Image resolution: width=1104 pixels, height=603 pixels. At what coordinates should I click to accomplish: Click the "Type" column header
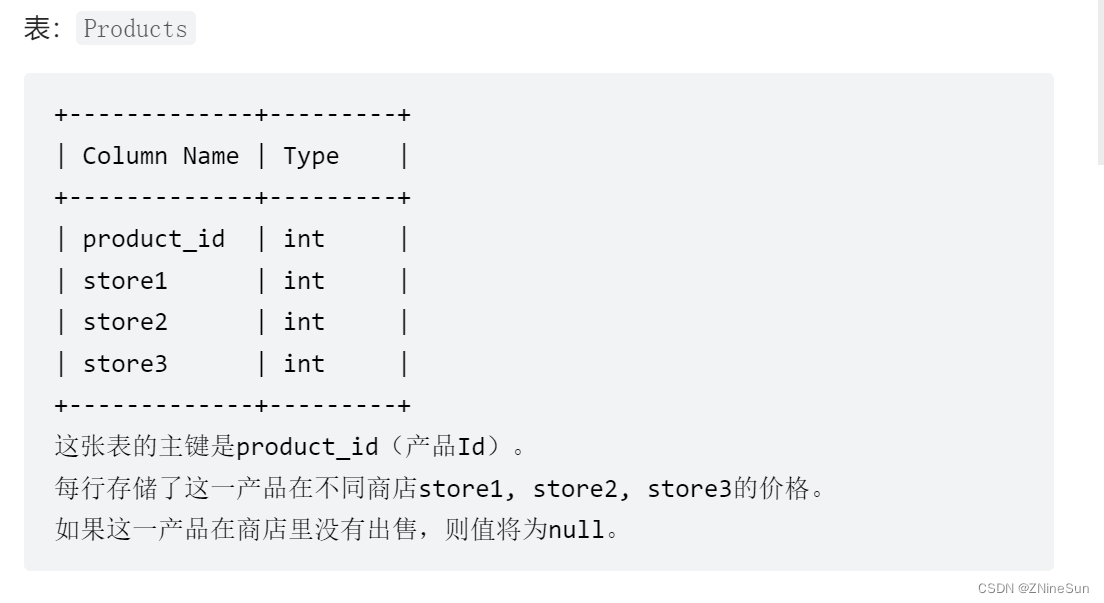tap(311, 156)
